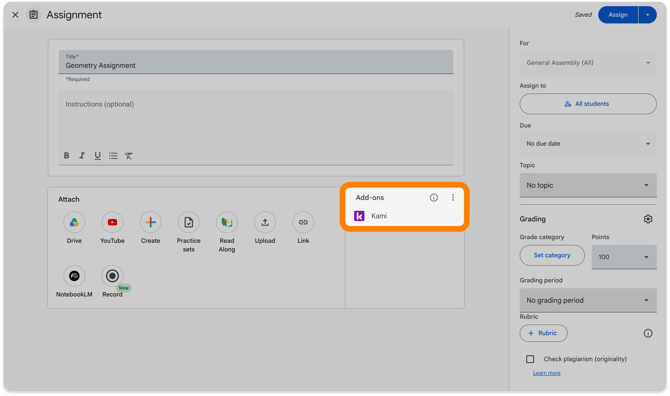The width and height of the screenshot is (670, 396).
Task: Toggle bold formatting
Action: pyautogui.click(x=66, y=155)
